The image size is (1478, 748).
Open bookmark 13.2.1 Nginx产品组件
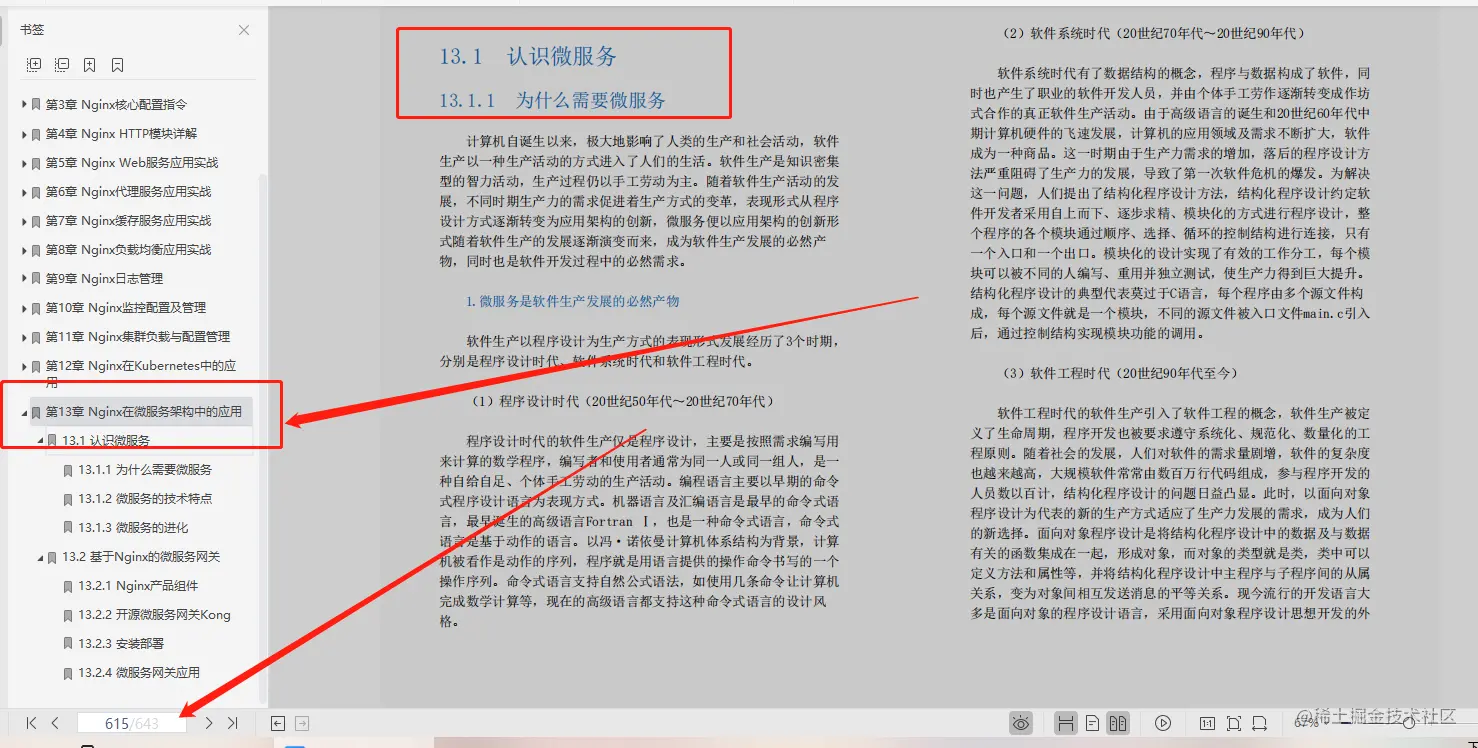tap(138, 586)
